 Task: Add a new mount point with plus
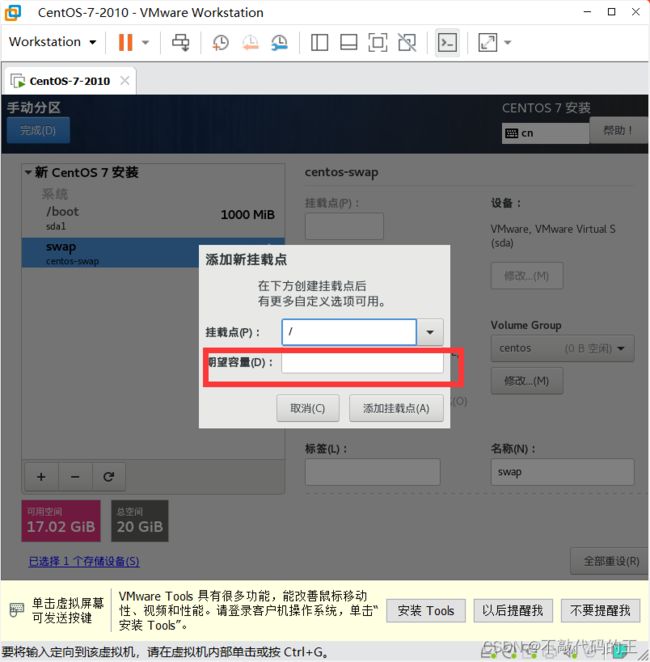41,477
